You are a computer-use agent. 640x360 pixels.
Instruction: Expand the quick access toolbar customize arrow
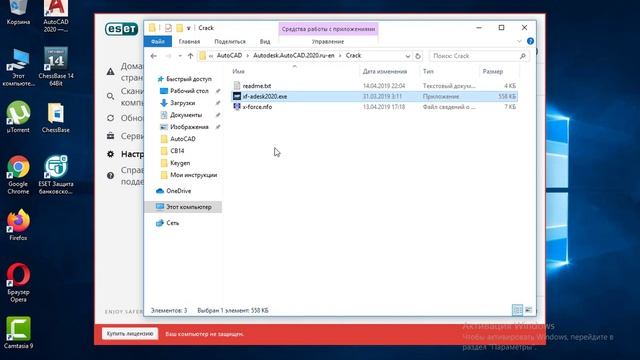click(189, 28)
